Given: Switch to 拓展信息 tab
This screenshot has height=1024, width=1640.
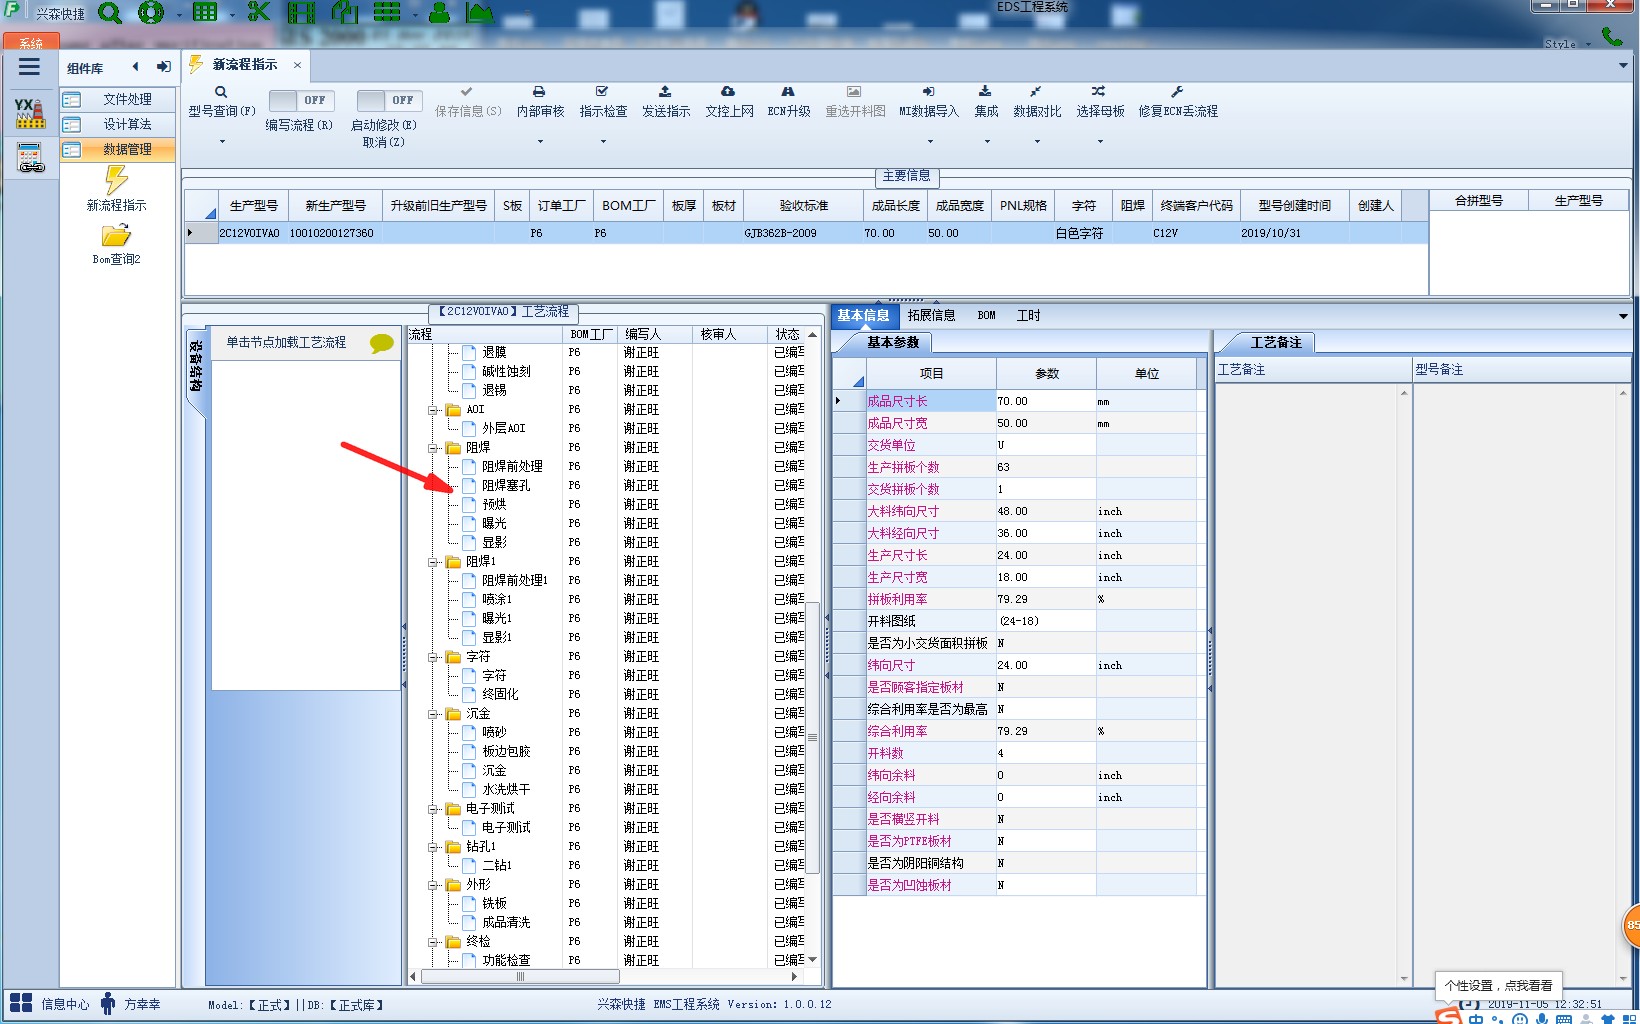Looking at the screenshot, I should 931,315.
